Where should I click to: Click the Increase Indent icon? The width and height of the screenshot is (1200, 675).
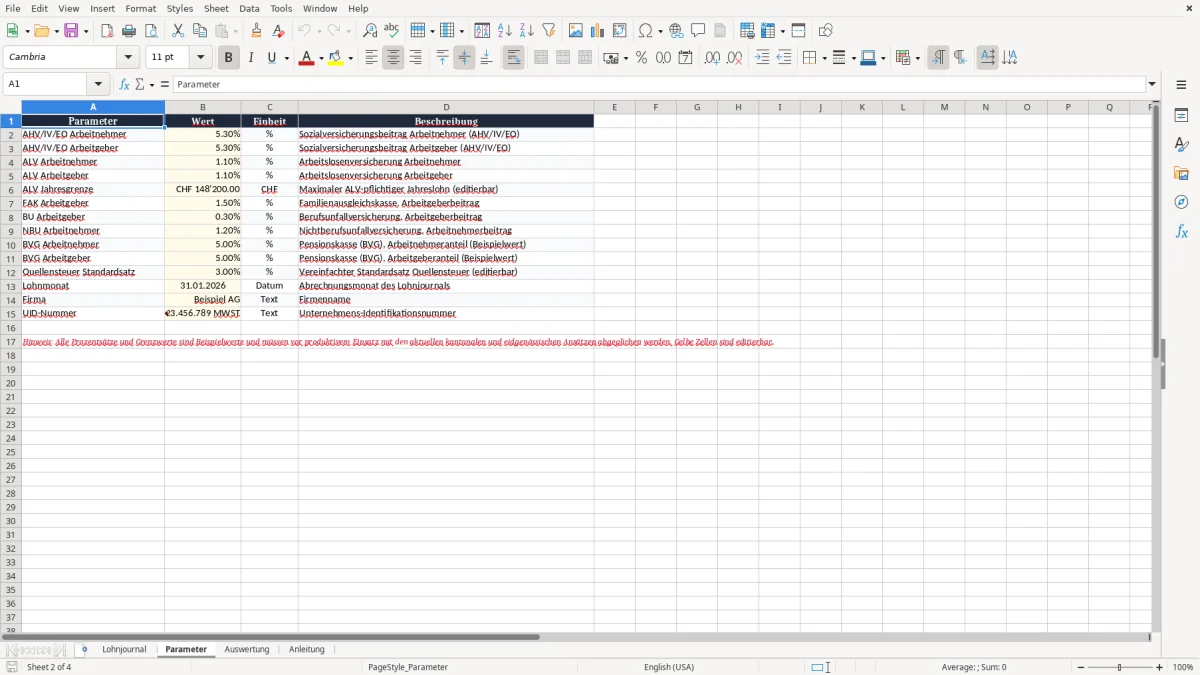tap(762, 58)
